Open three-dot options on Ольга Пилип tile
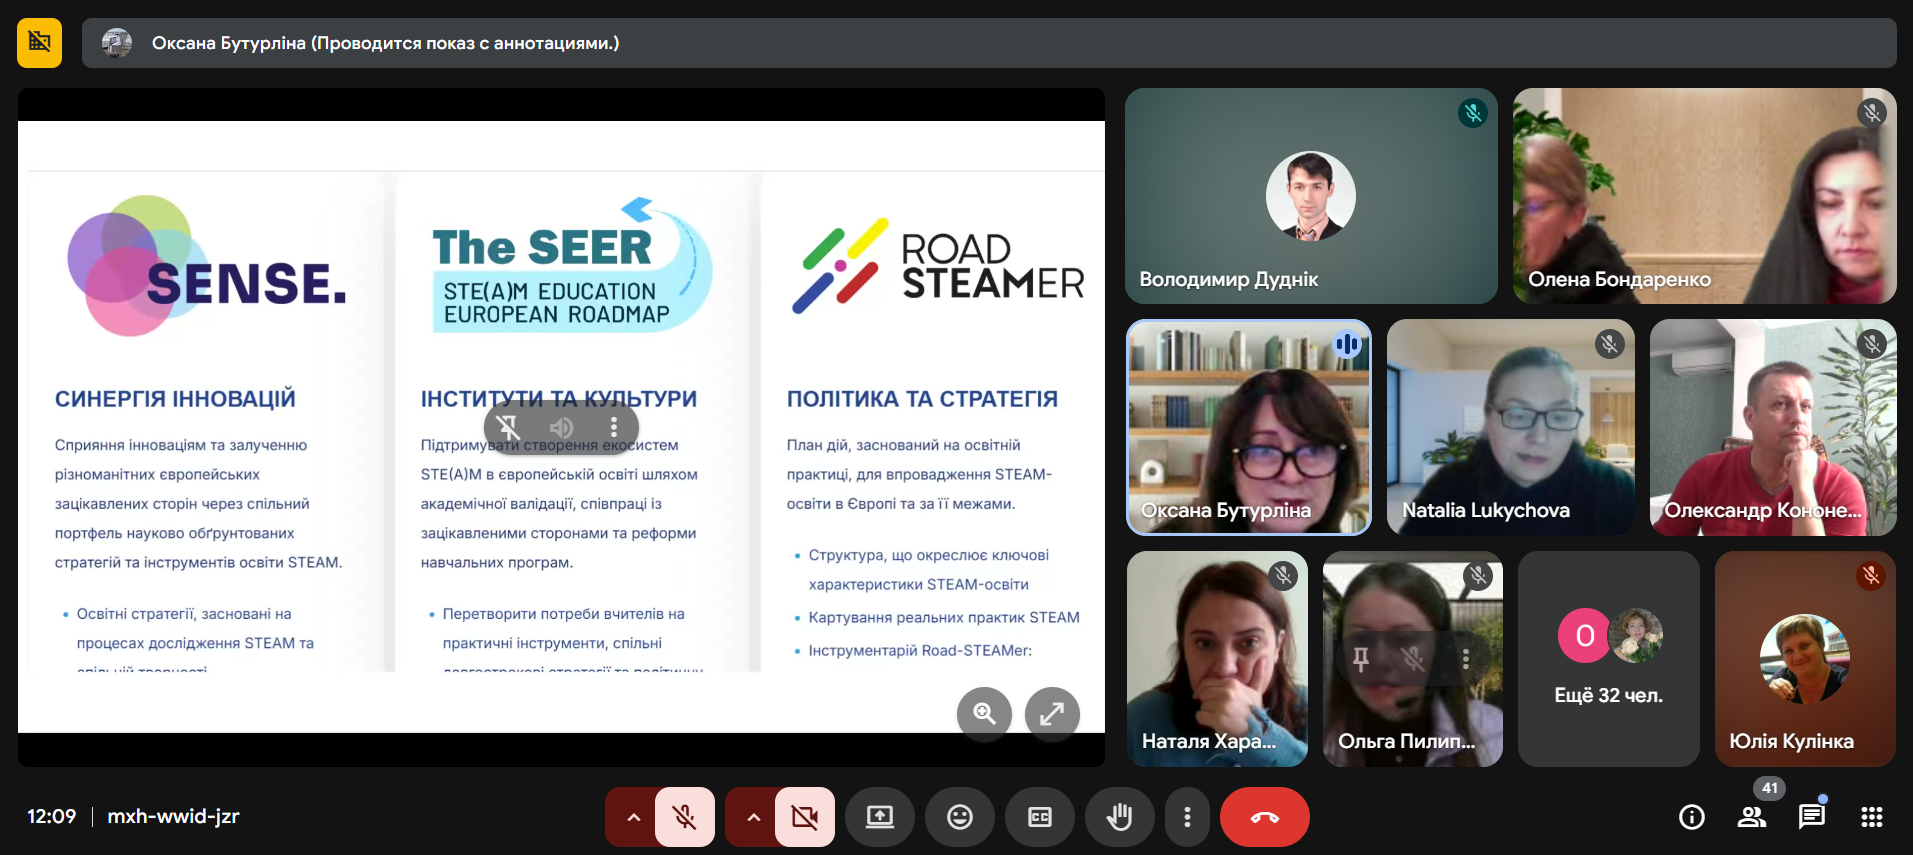 coord(1465,658)
